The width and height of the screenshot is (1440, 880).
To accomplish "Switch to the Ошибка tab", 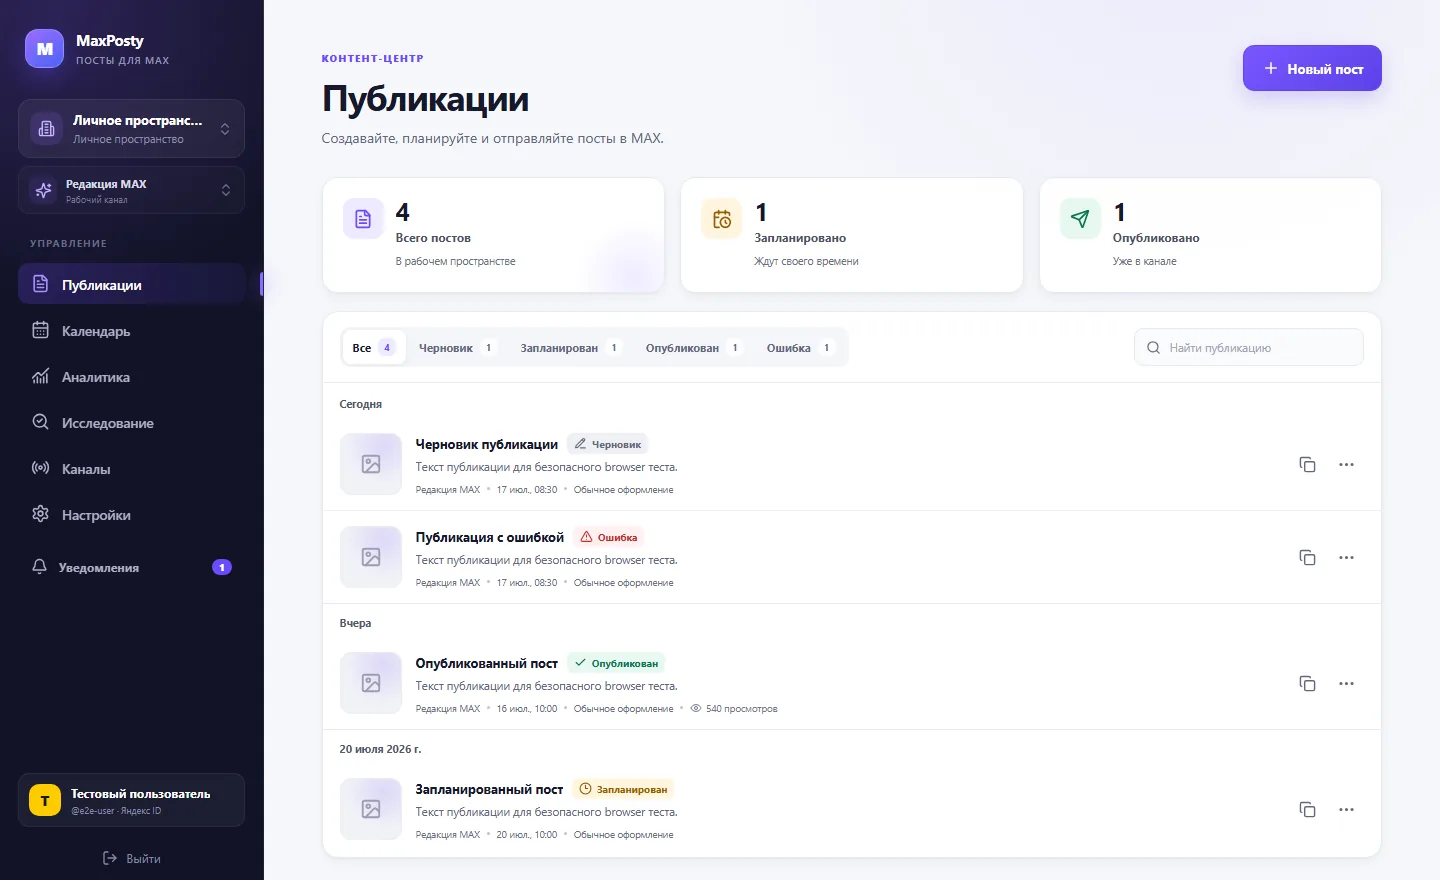I will click(800, 347).
